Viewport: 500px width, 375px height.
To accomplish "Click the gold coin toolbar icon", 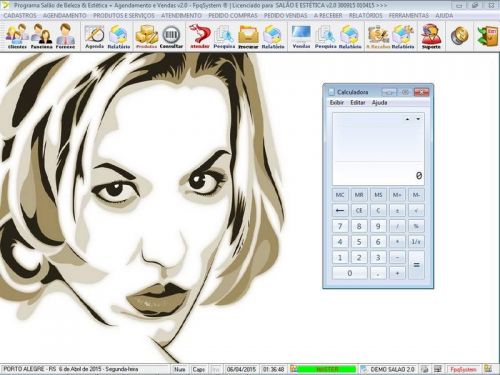I will pyautogui.click(x=460, y=36).
